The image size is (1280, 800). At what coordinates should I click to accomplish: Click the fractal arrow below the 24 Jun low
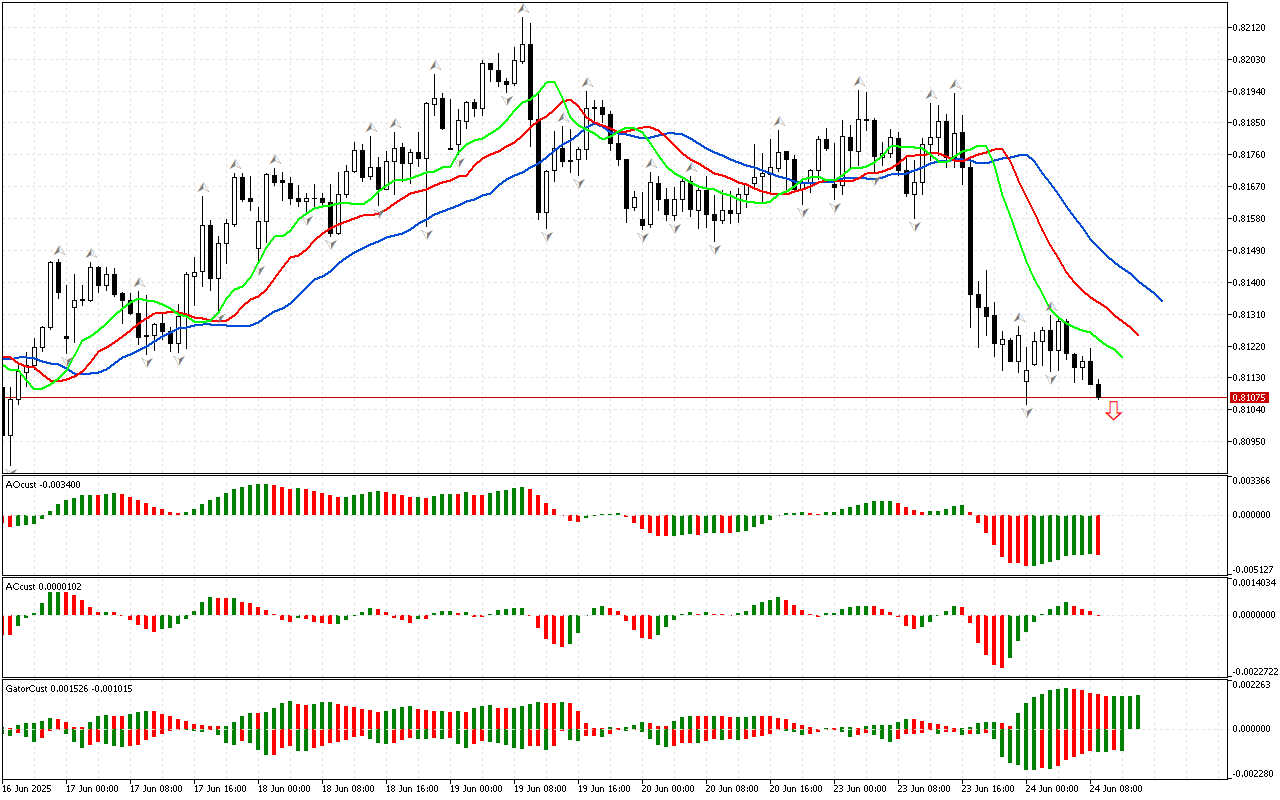(x=1027, y=412)
